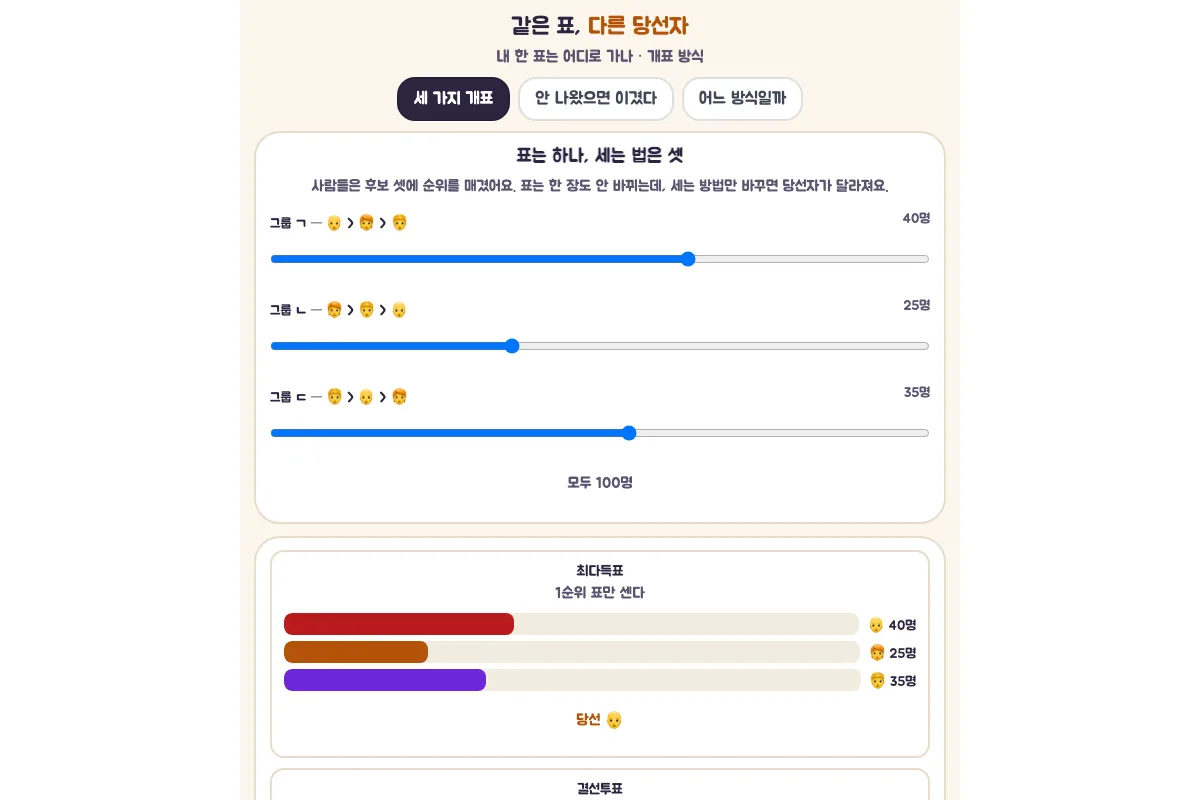1200x800 pixels.
Task: Click the winner face emoji next to 당선
Action: tap(614, 720)
